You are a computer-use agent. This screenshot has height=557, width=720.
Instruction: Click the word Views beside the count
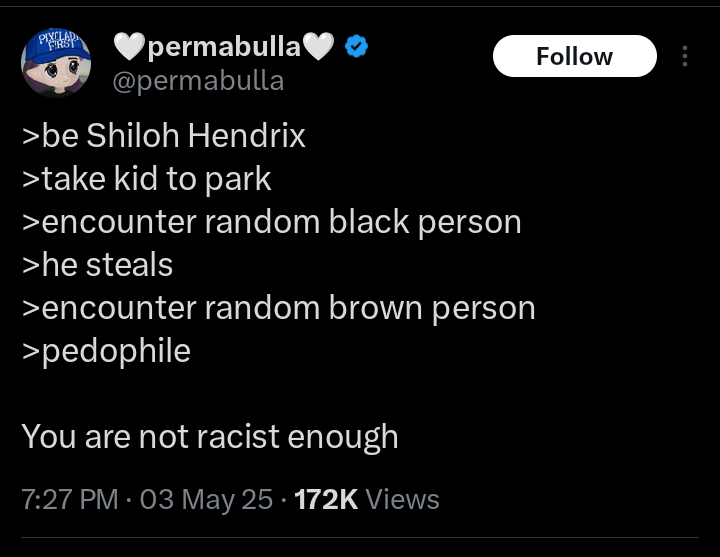coord(402,498)
